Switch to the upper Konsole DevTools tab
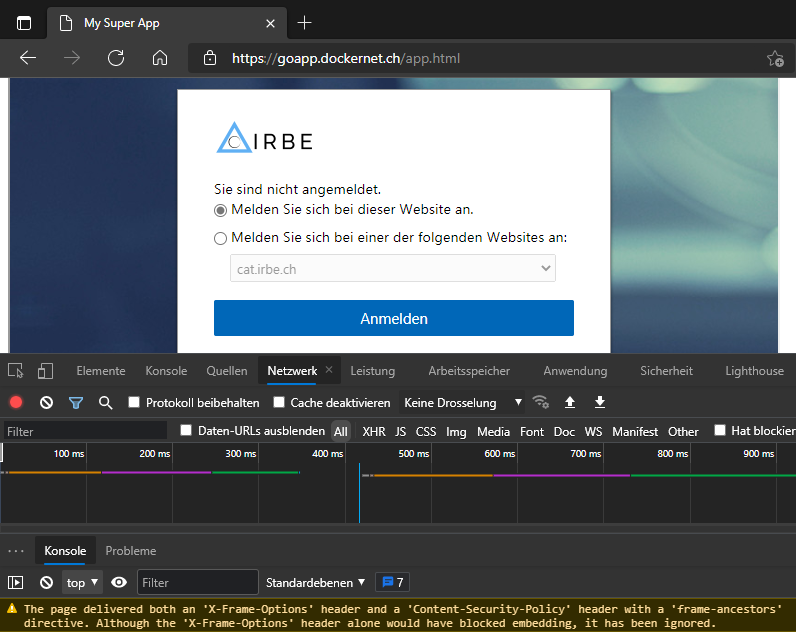The height and width of the screenshot is (632, 796). click(166, 371)
